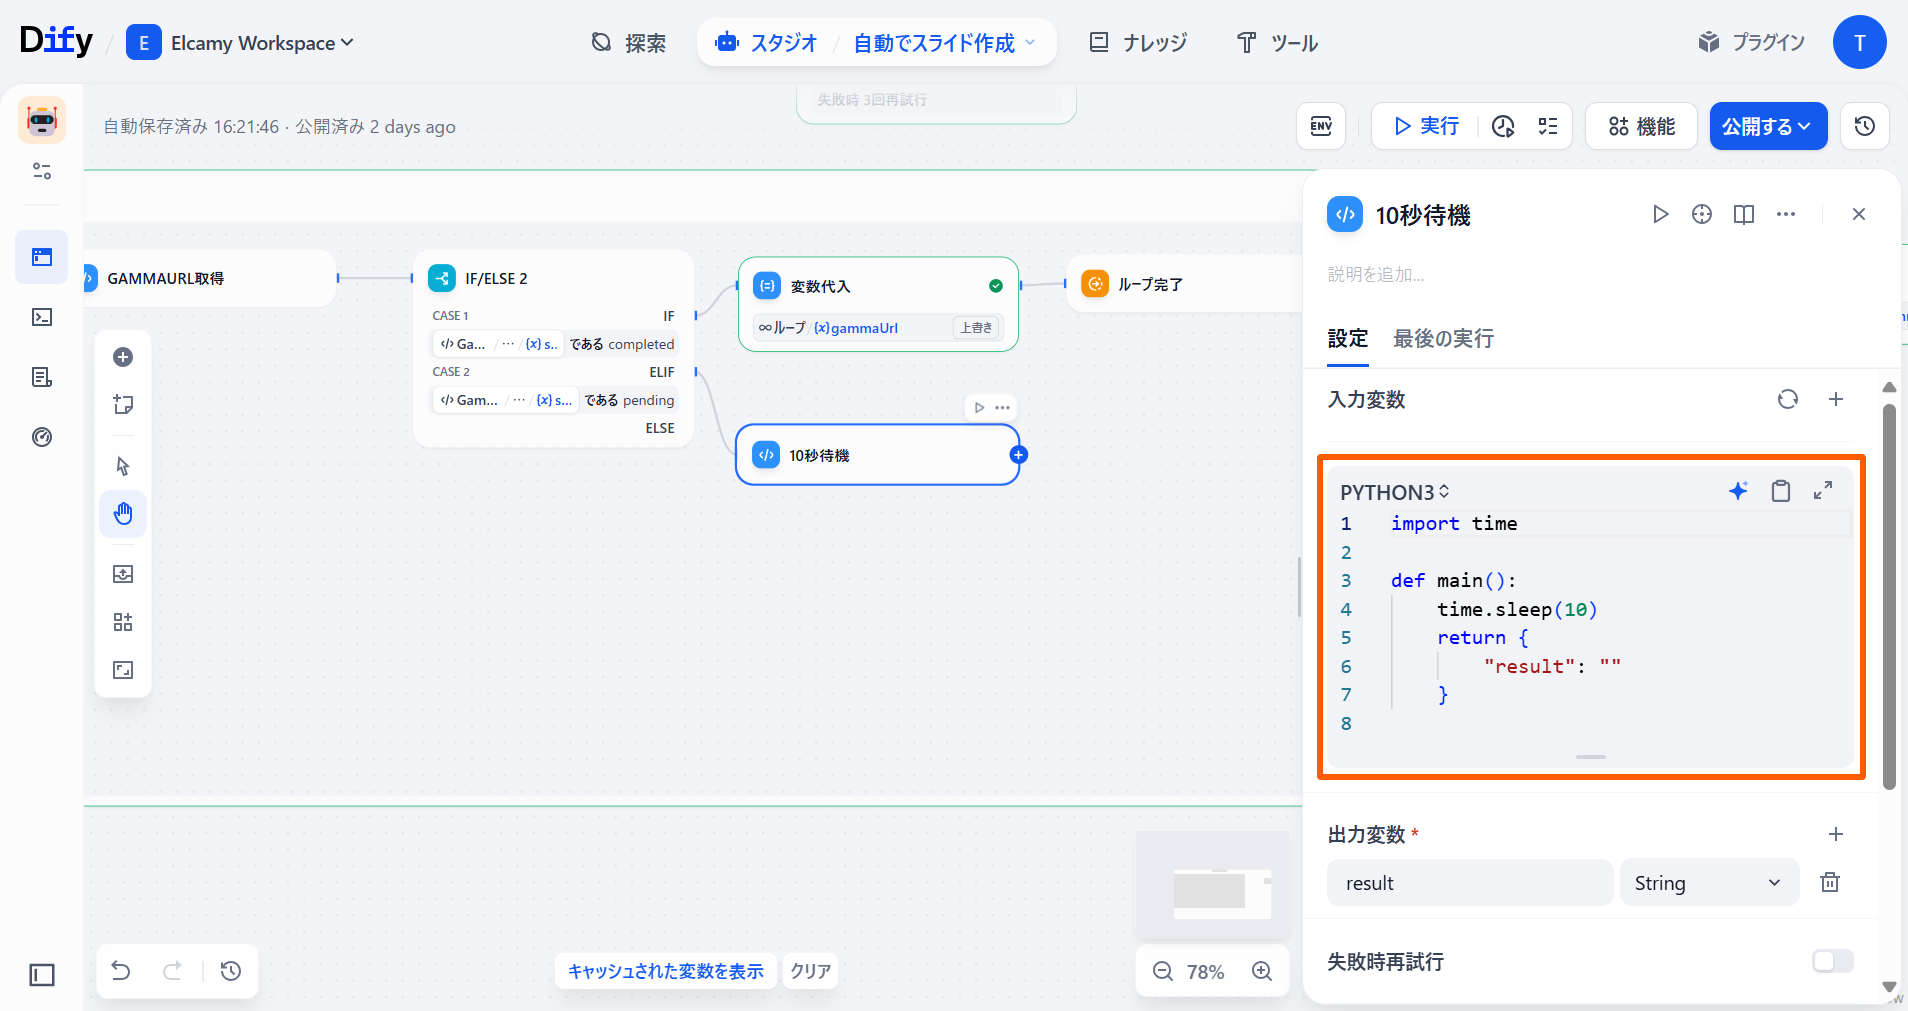Click the 実行 run button

click(1426, 126)
